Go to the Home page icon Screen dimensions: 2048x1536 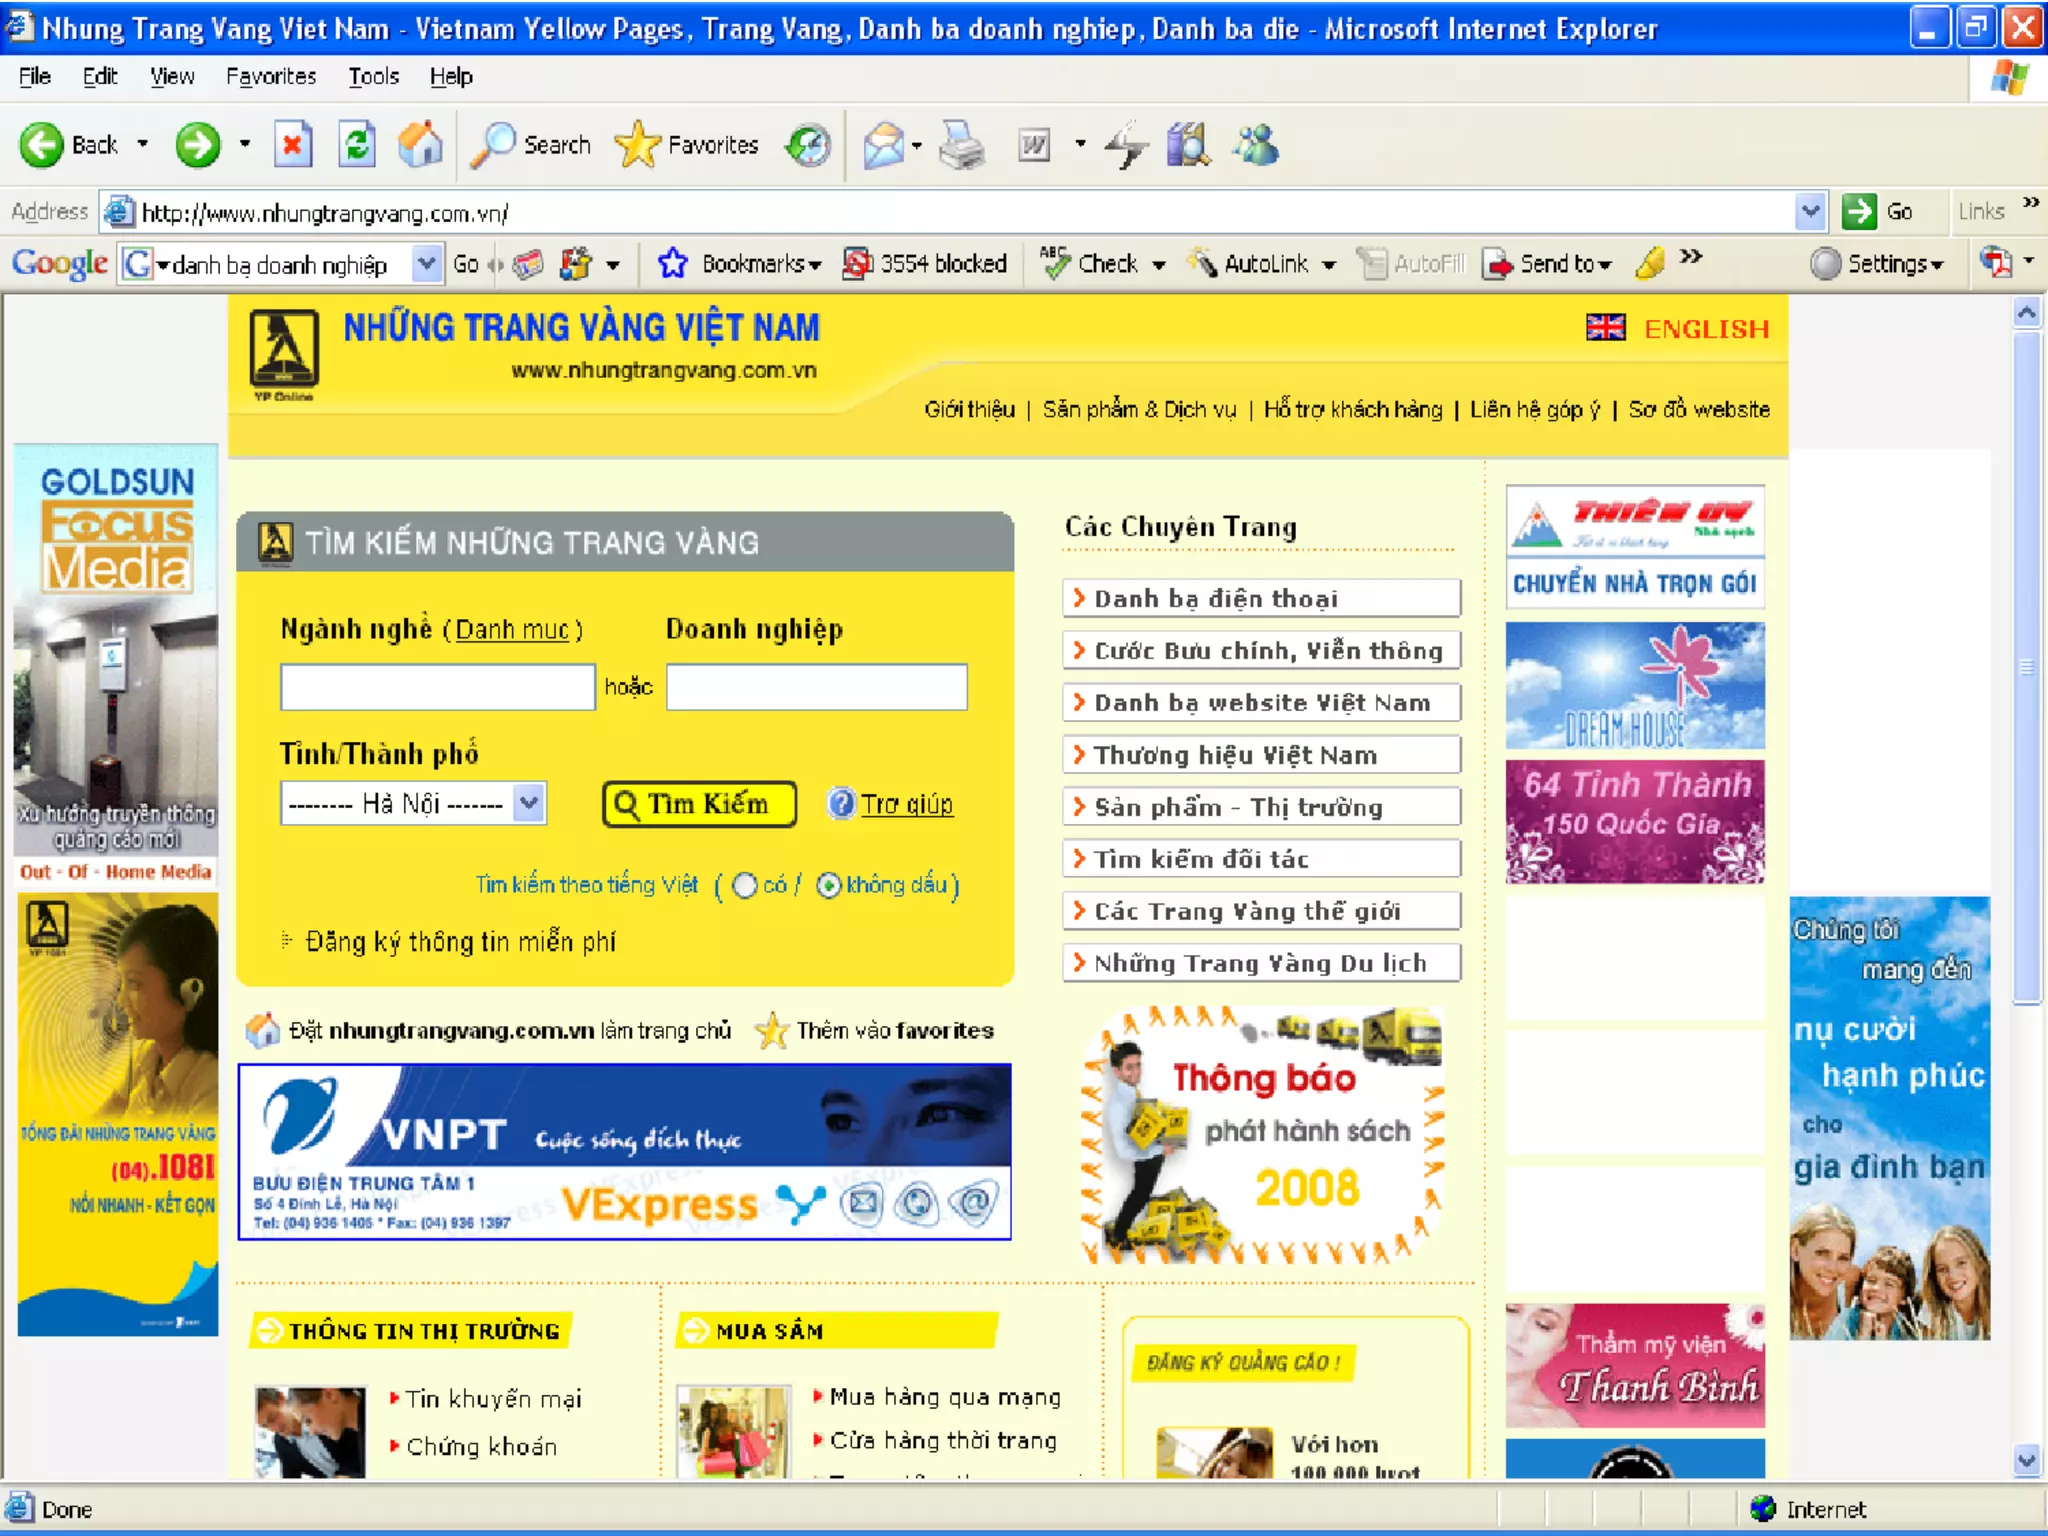(421, 146)
